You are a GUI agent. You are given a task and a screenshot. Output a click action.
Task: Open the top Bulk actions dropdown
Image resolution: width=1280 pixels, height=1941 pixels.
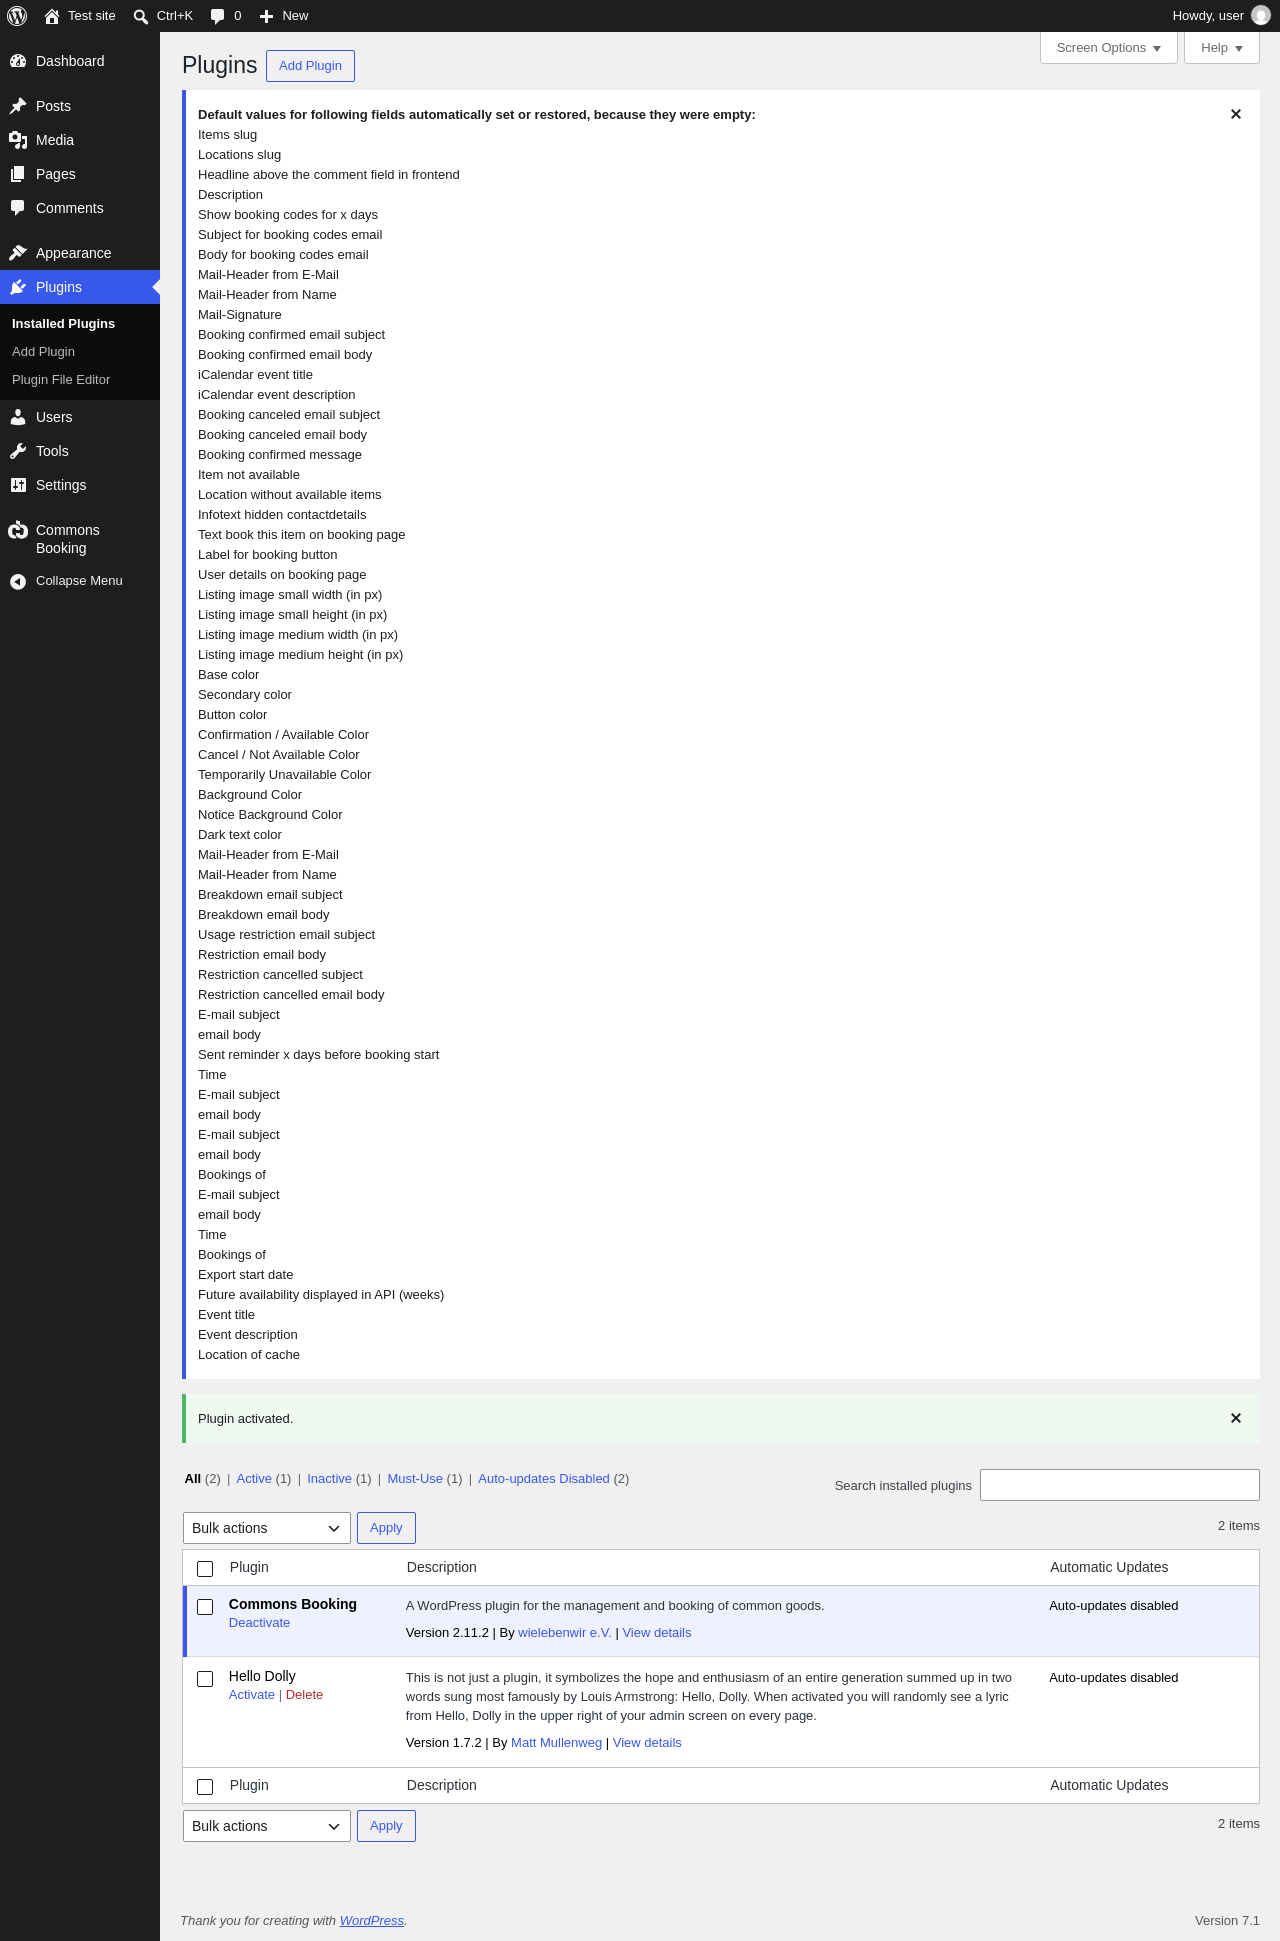[x=267, y=1528]
